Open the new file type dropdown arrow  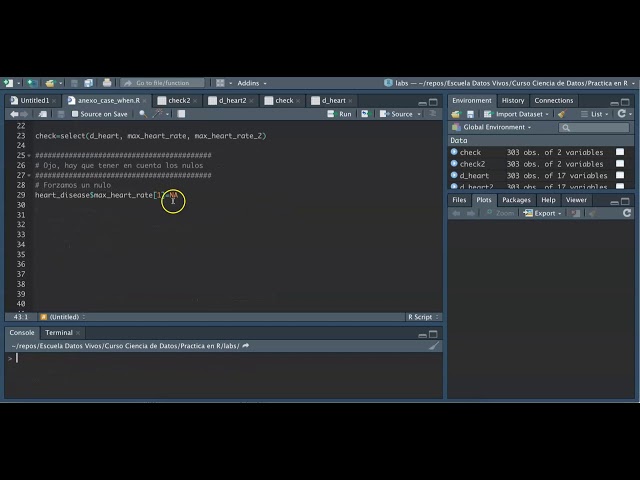coord(18,83)
